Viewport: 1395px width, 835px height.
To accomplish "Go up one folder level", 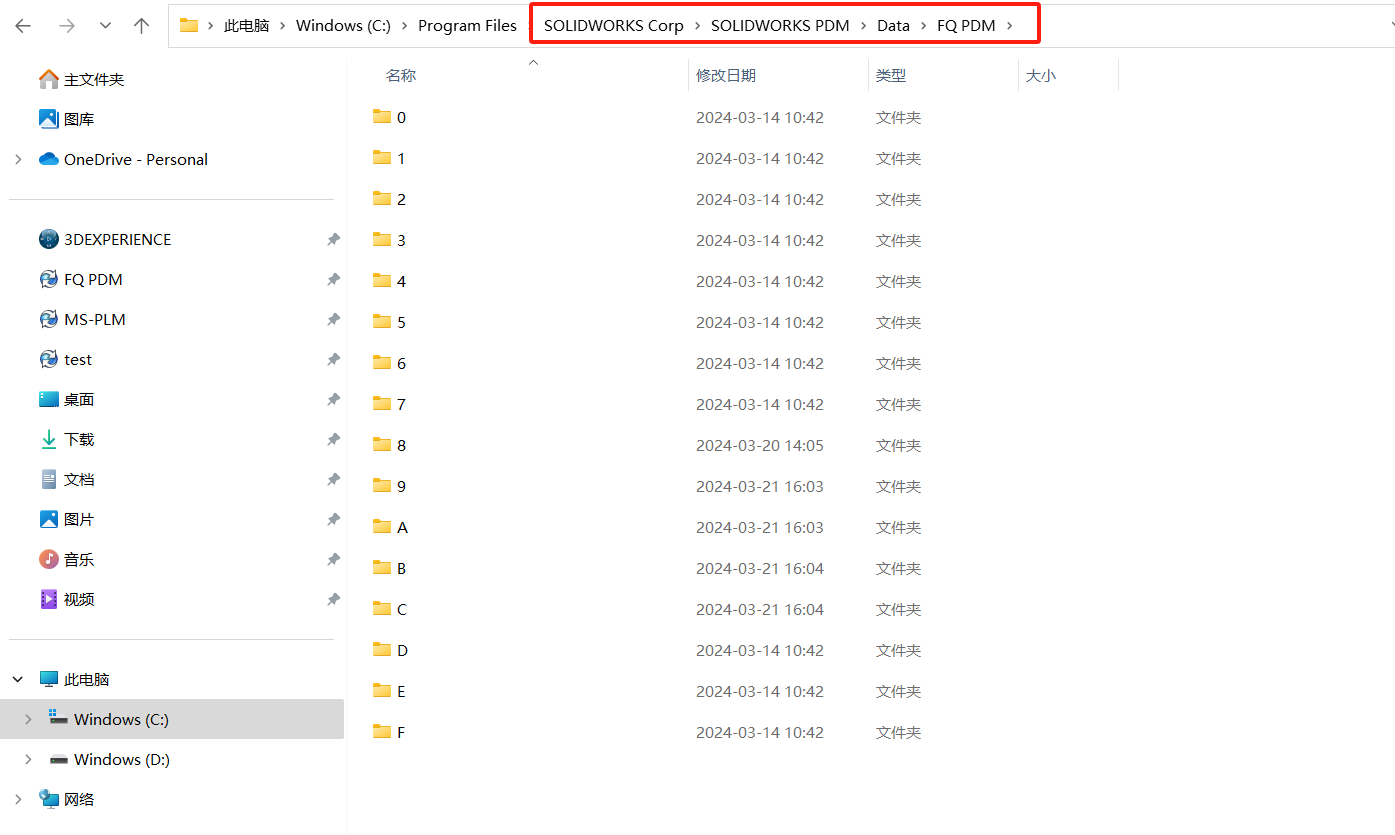I will [x=141, y=26].
